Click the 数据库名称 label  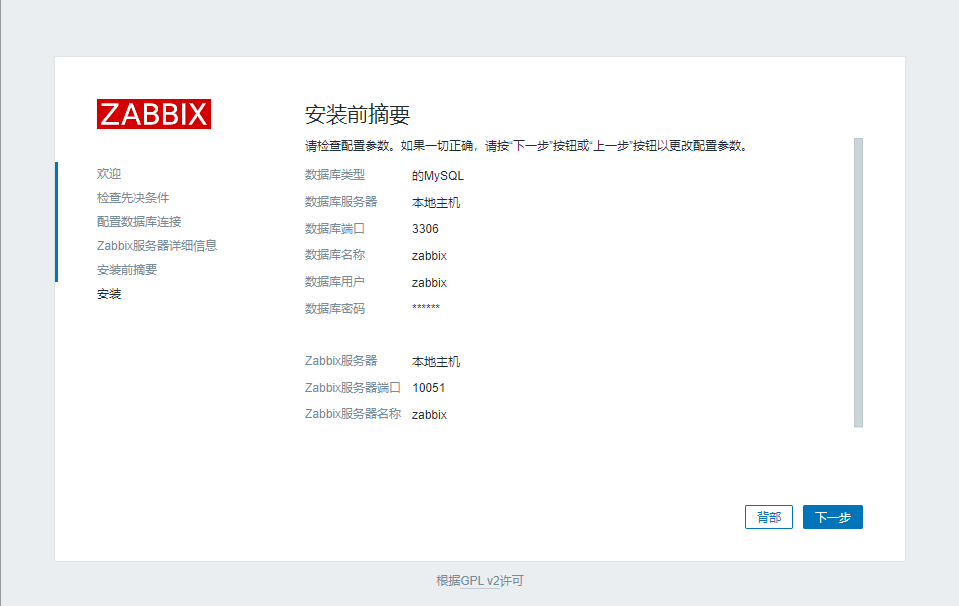click(x=335, y=255)
